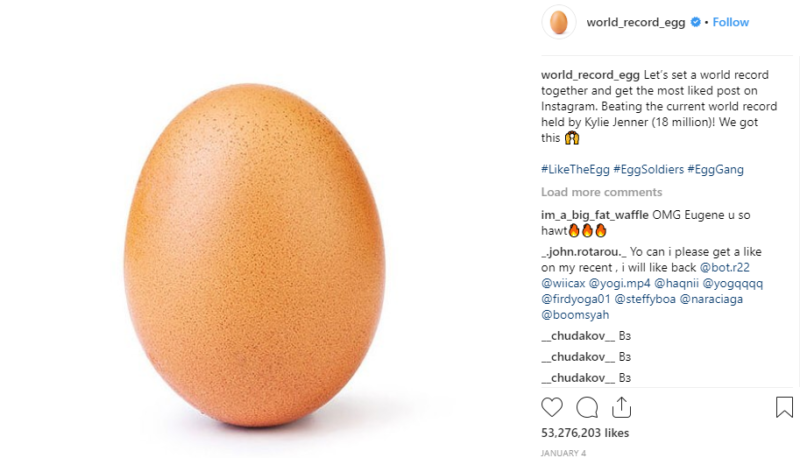800x458 pixels.
Task: Click the blue verified badge
Action: (695, 22)
